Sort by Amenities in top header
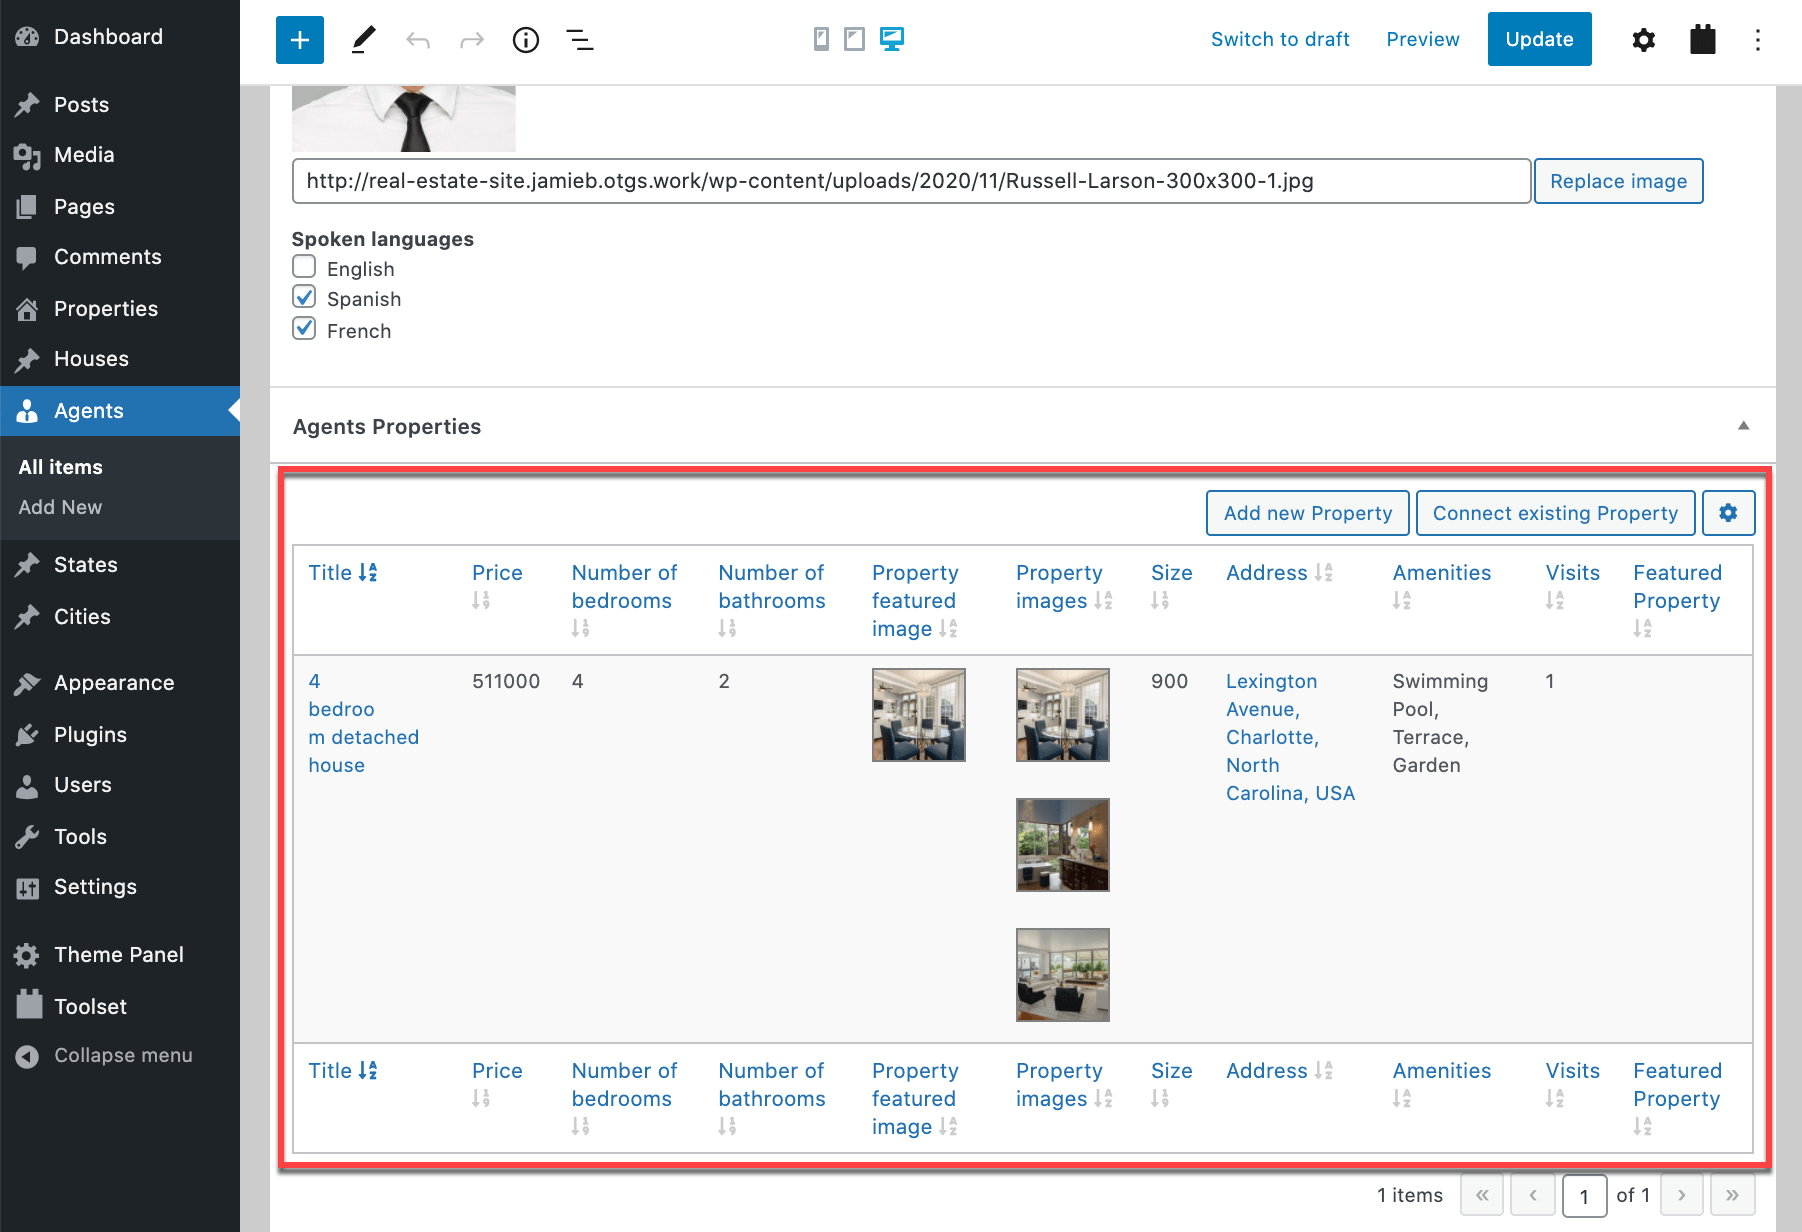 tap(1402, 600)
